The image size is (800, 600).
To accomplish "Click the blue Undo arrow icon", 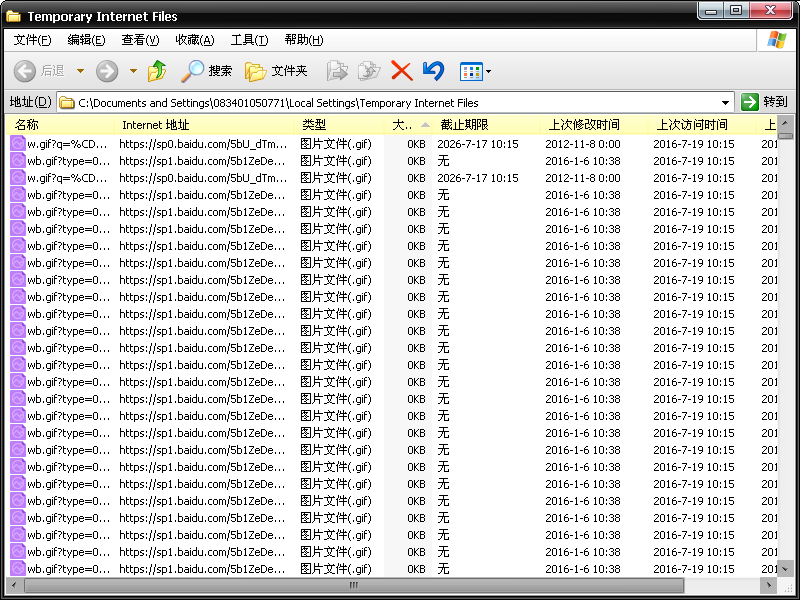I will 434,71.
